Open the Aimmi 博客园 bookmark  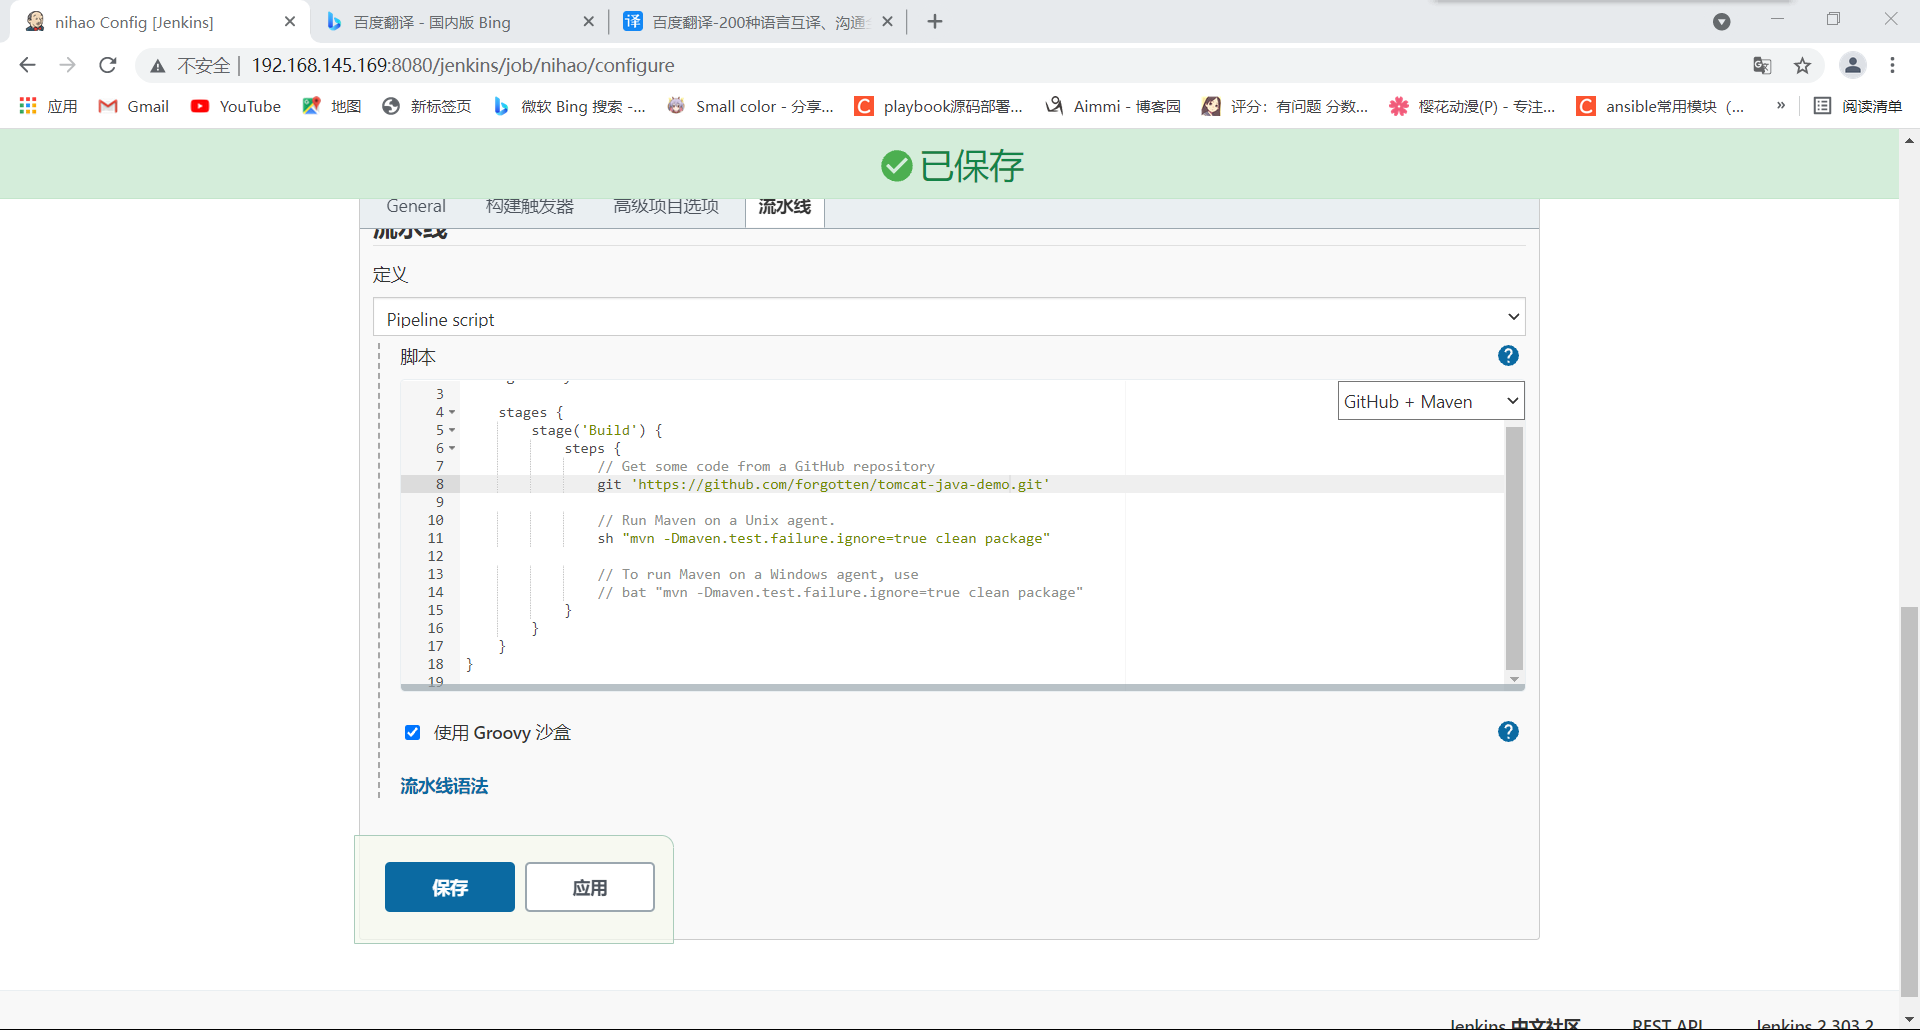(x=1113, y=106)
